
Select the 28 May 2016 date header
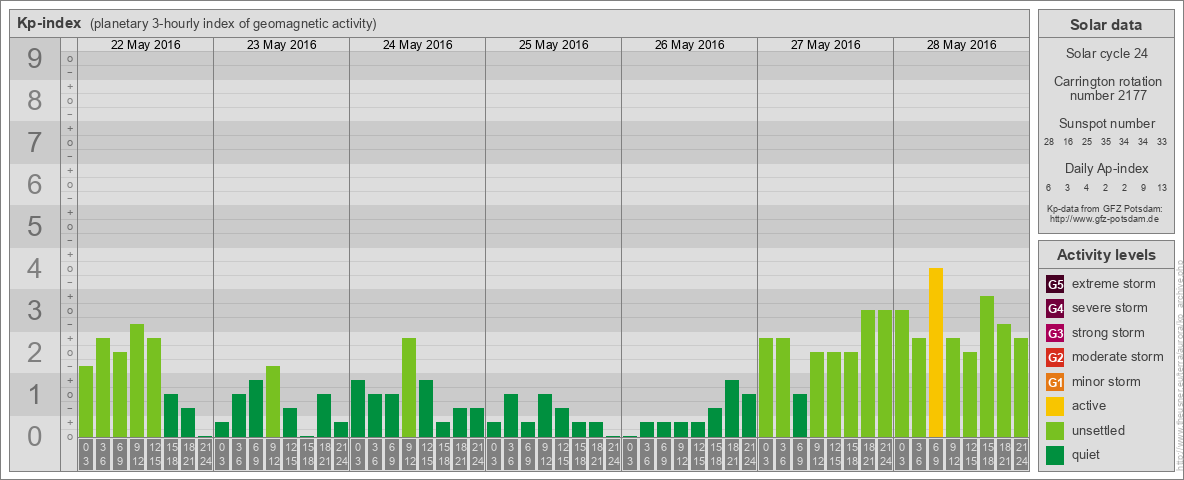[x=961, y=45]
